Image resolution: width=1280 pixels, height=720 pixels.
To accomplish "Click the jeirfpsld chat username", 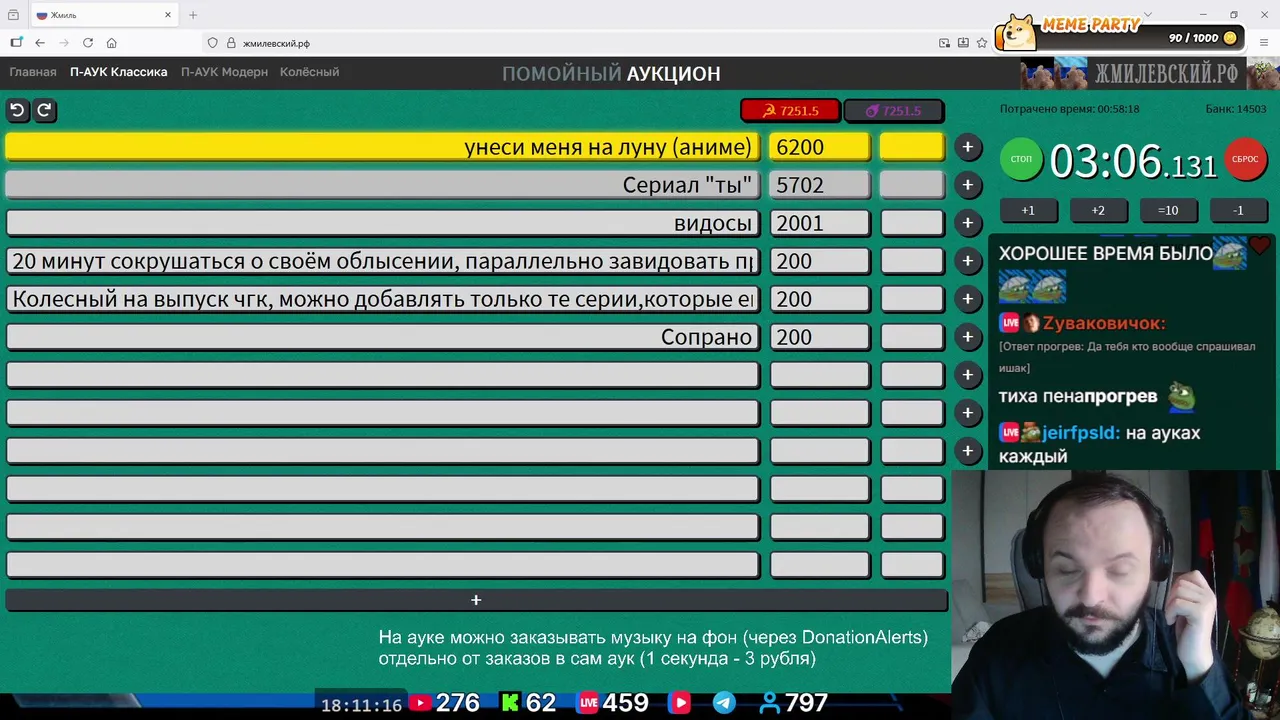I will point(1081,433).
